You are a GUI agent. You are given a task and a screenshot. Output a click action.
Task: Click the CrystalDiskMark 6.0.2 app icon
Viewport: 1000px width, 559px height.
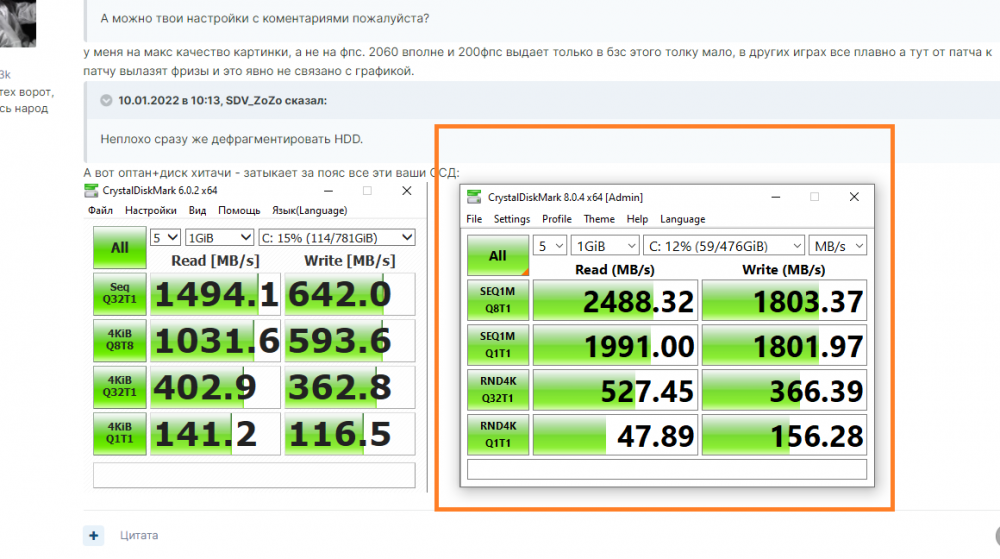click(x=91, y=191)
